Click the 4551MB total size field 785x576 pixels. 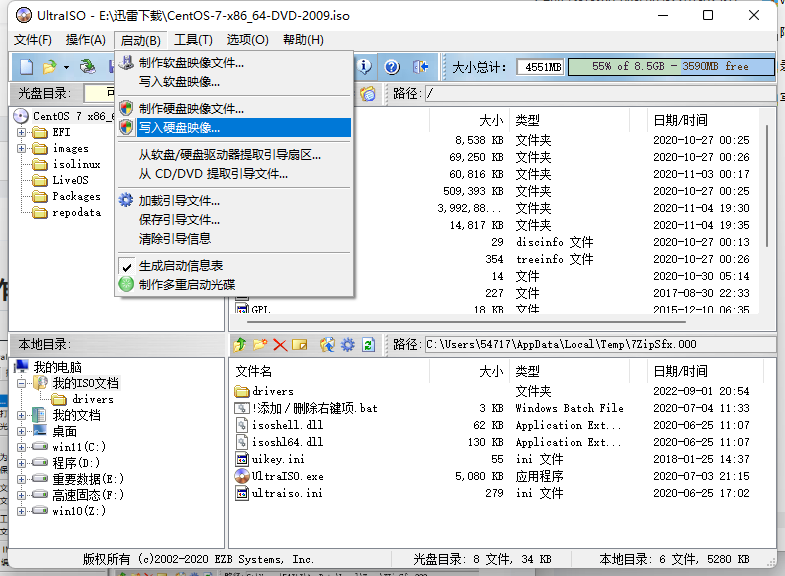540,67
